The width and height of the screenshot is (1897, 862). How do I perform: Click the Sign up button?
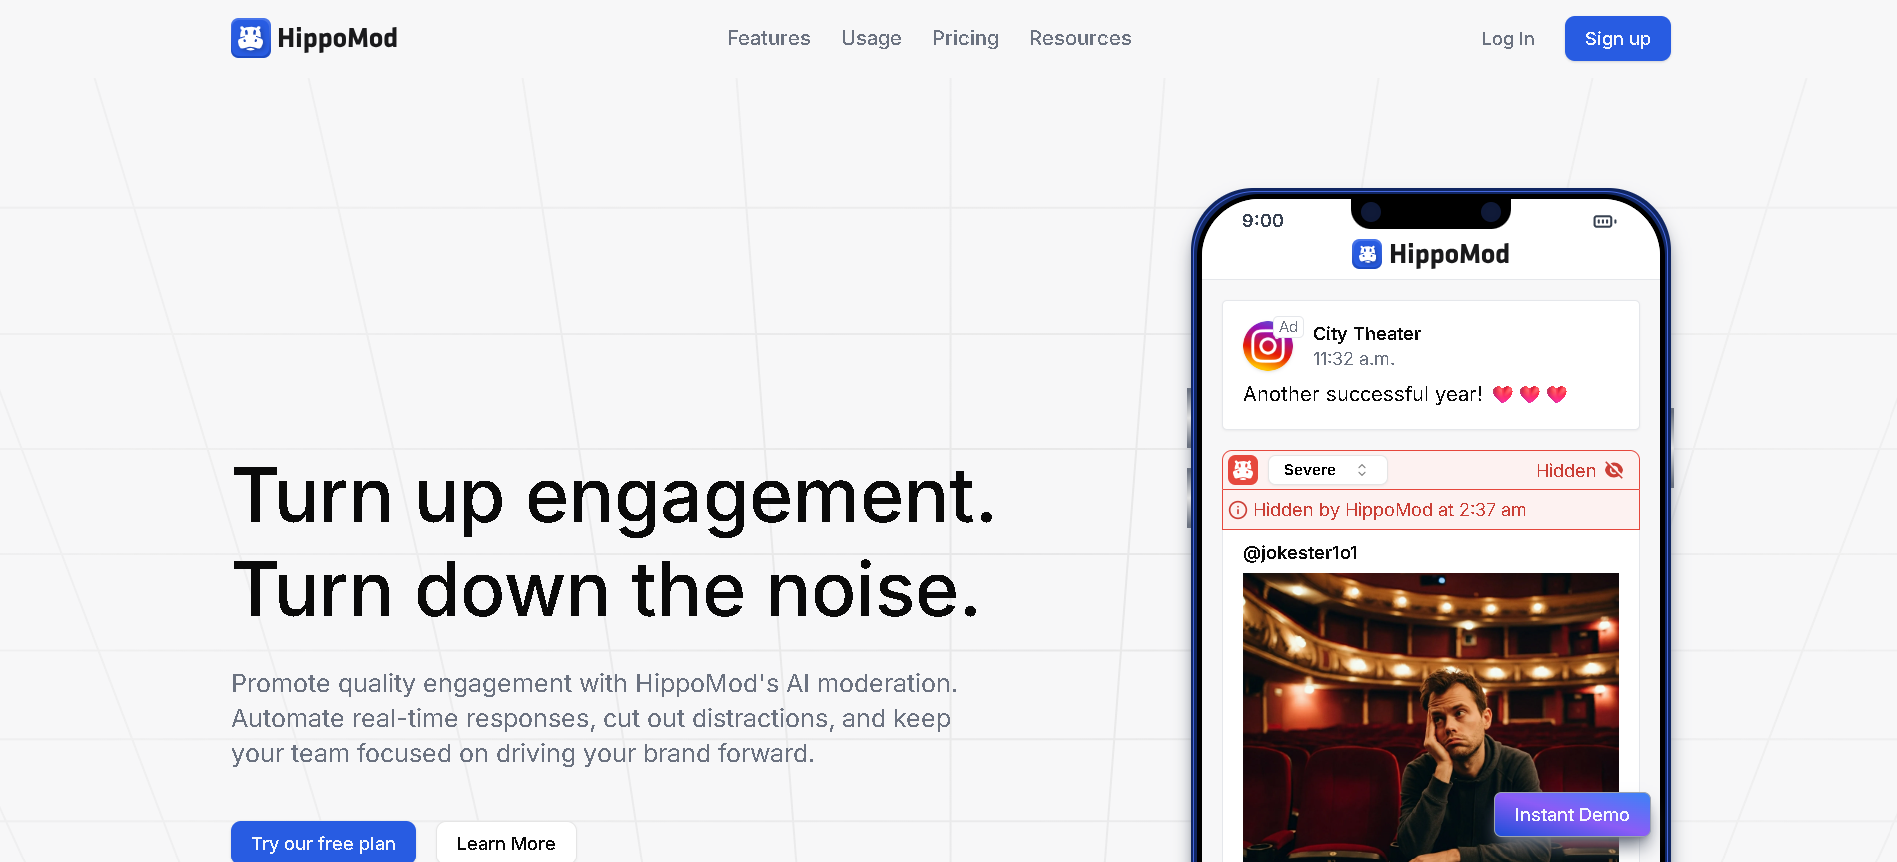[x=1617, y=38]
